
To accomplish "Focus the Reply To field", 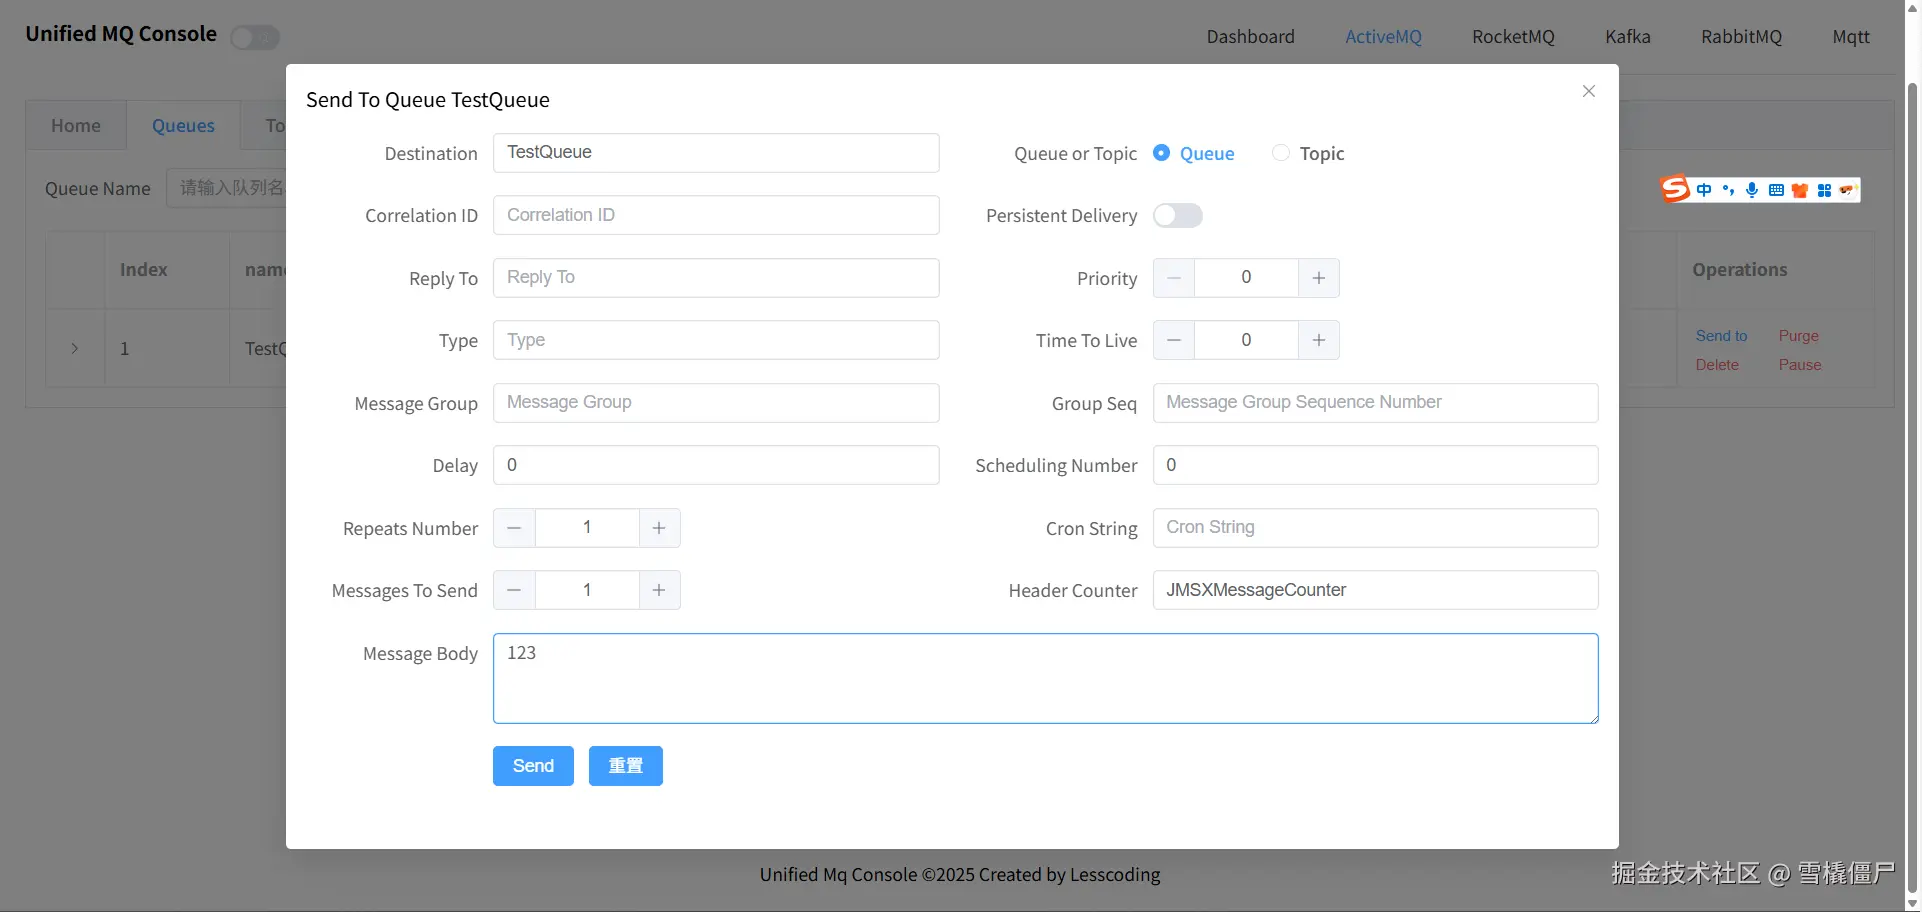I will [716, 278].
